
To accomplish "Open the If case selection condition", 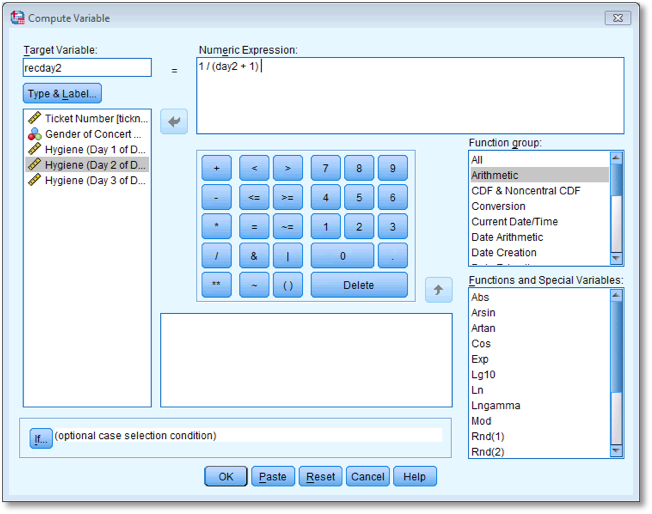I will click(x=40, y=438).
